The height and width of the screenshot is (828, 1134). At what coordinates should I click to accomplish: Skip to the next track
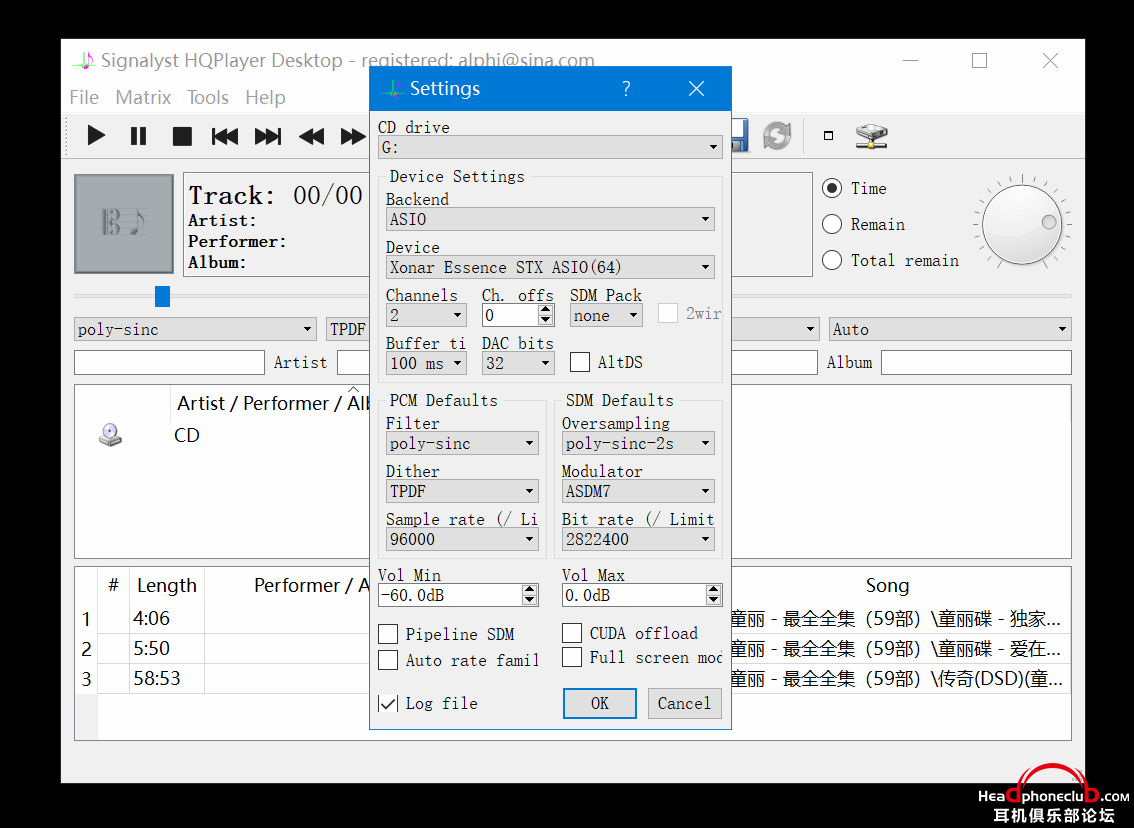[x=268, y=136]
